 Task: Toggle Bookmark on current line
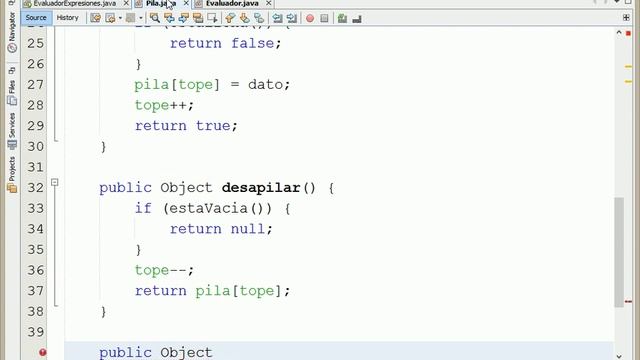click(x=259, y=18)
